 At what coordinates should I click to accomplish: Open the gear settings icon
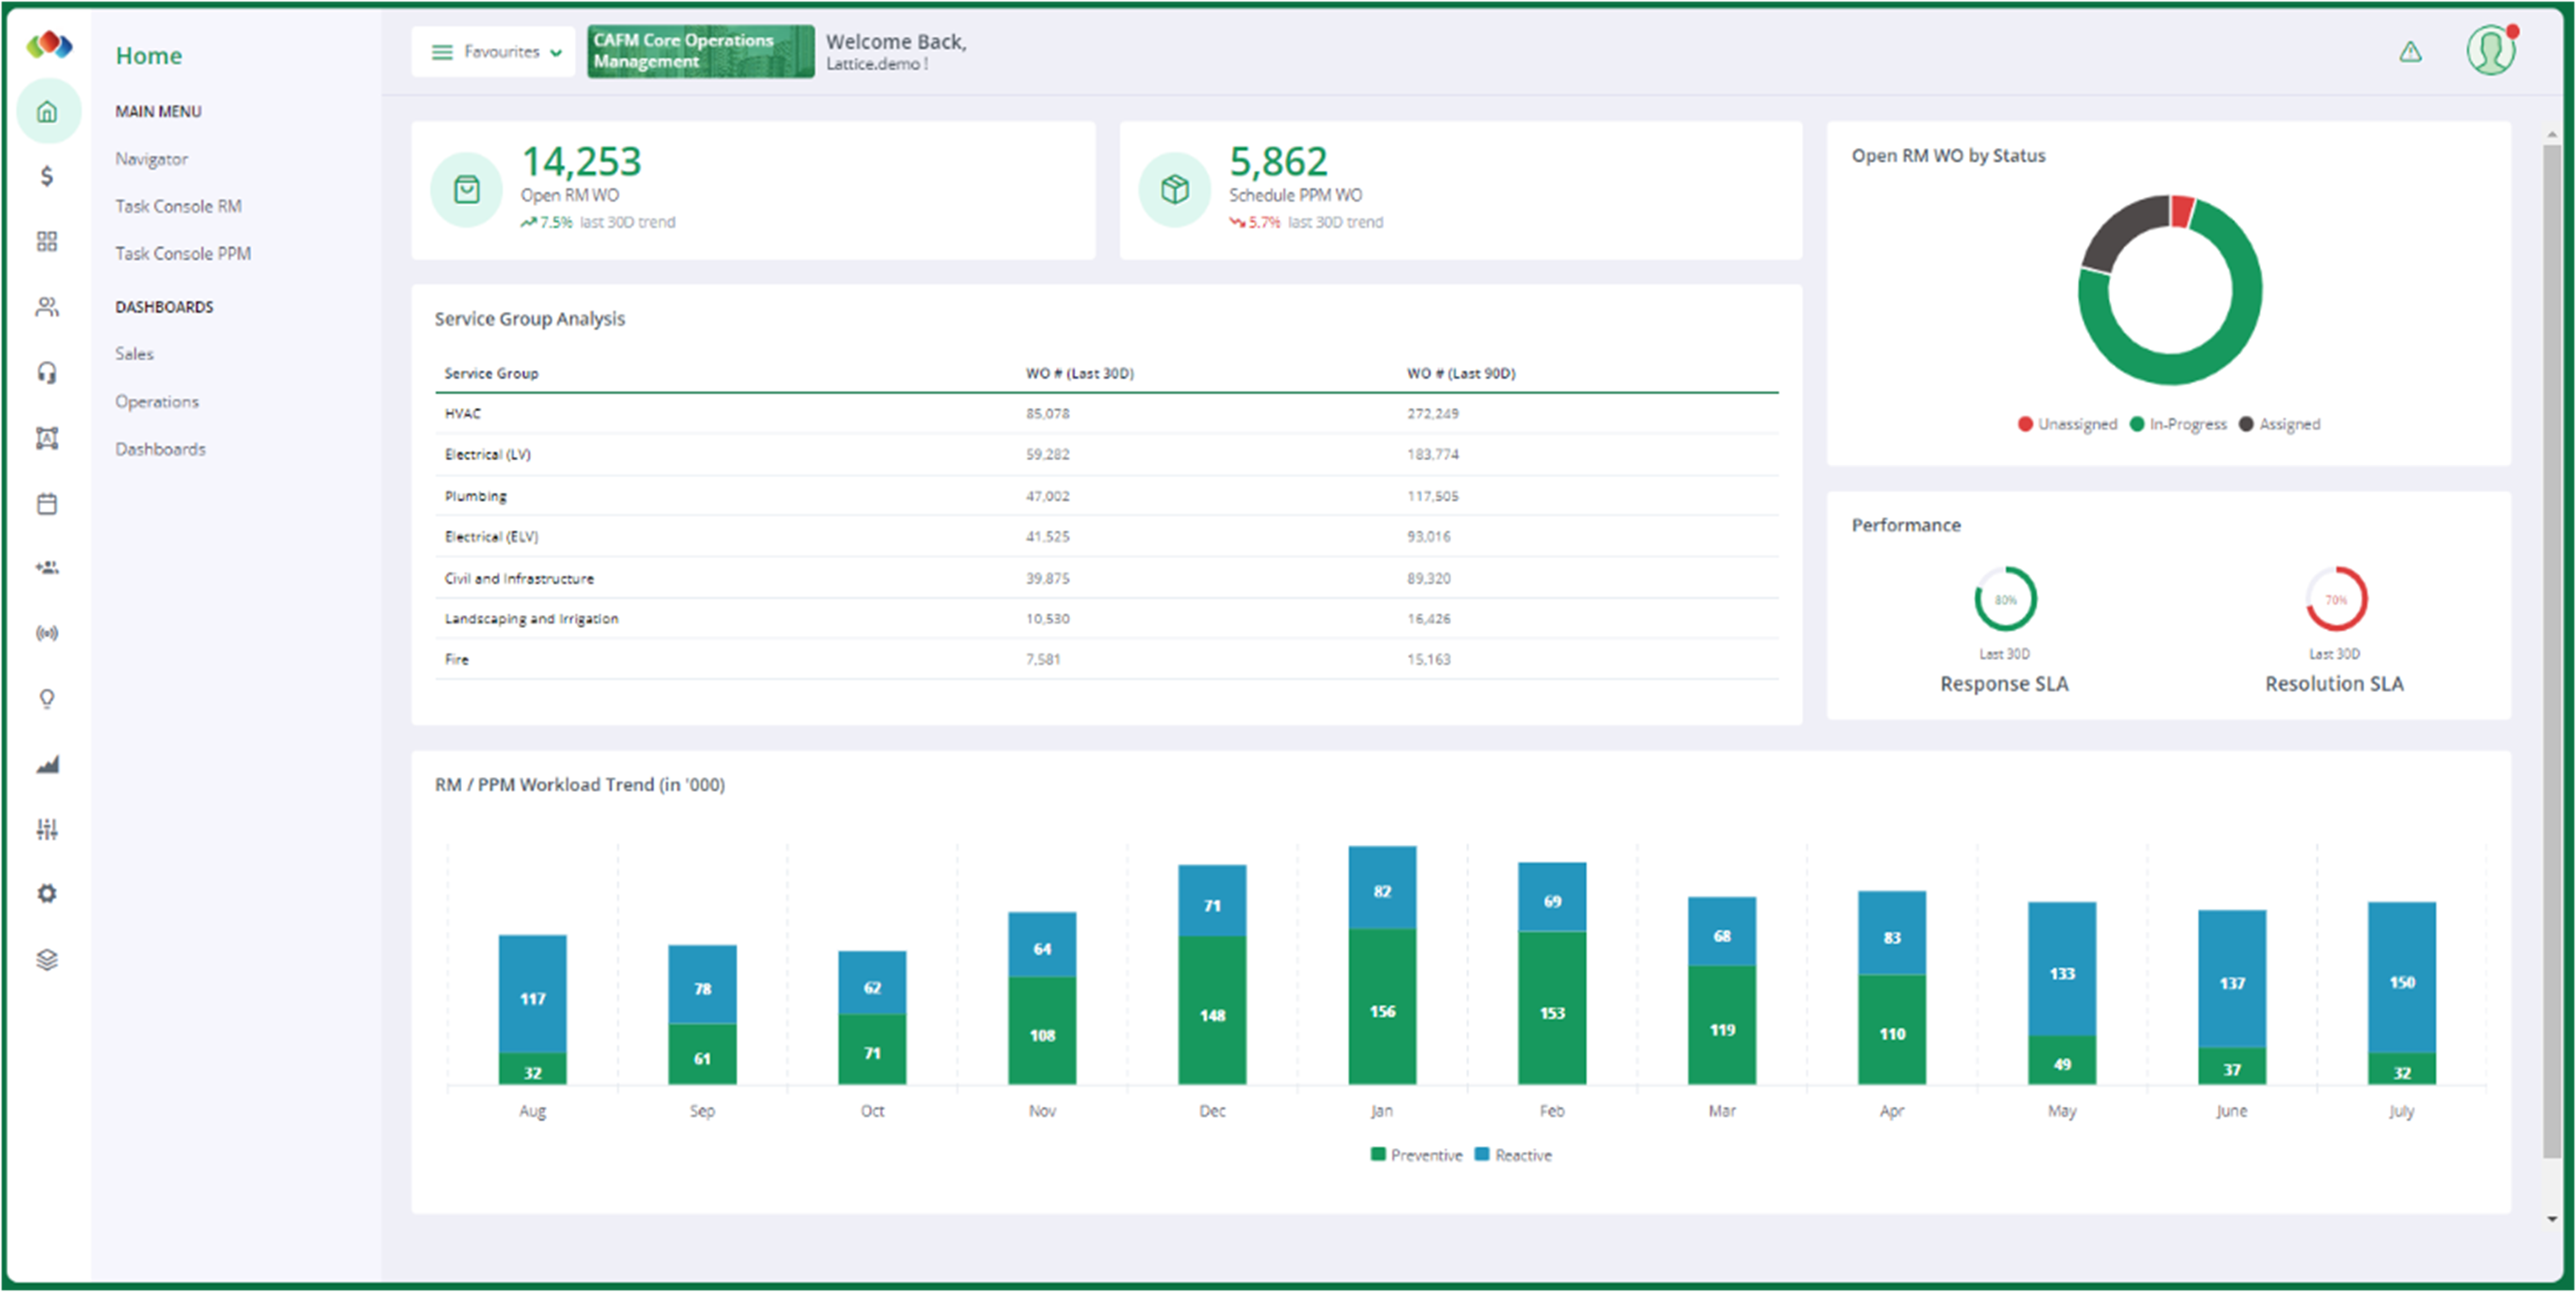click(x=47, y=893)
